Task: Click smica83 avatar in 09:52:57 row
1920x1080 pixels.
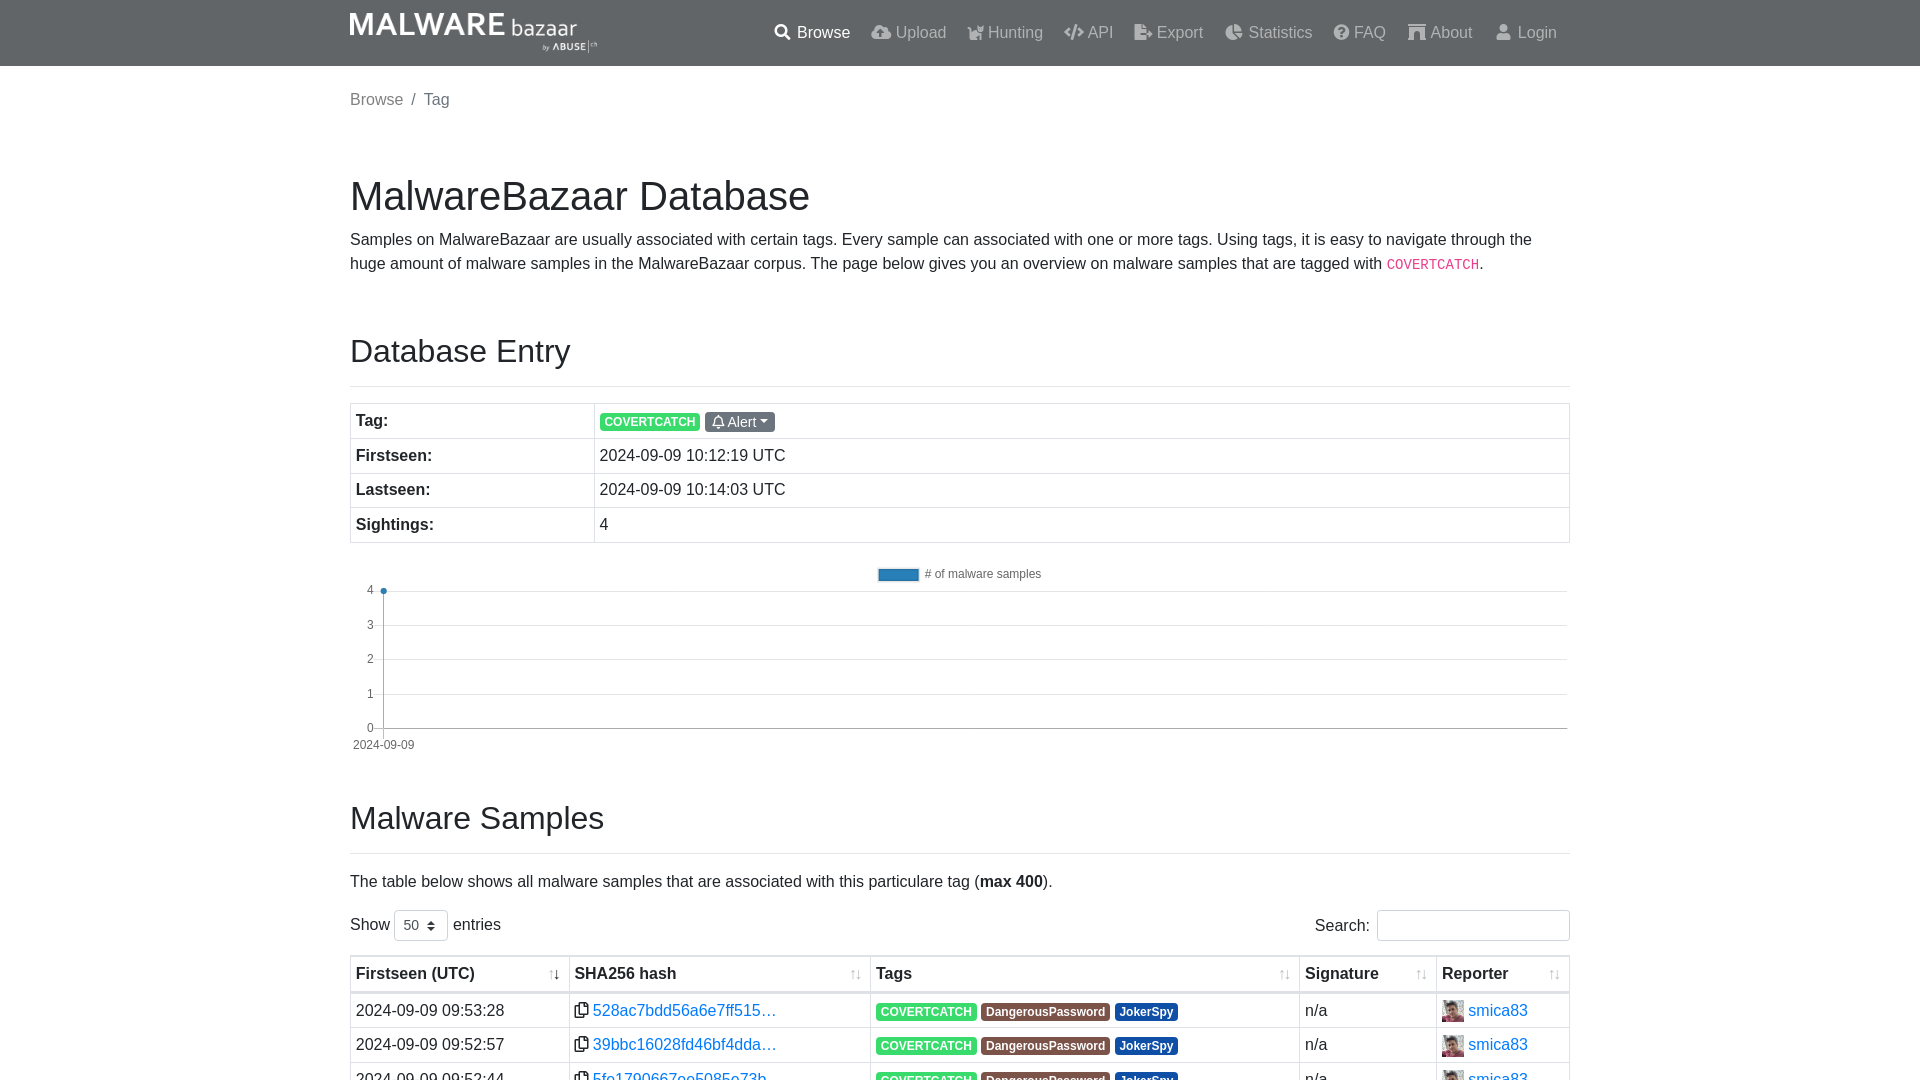Action: [x=1452, y=1045]
